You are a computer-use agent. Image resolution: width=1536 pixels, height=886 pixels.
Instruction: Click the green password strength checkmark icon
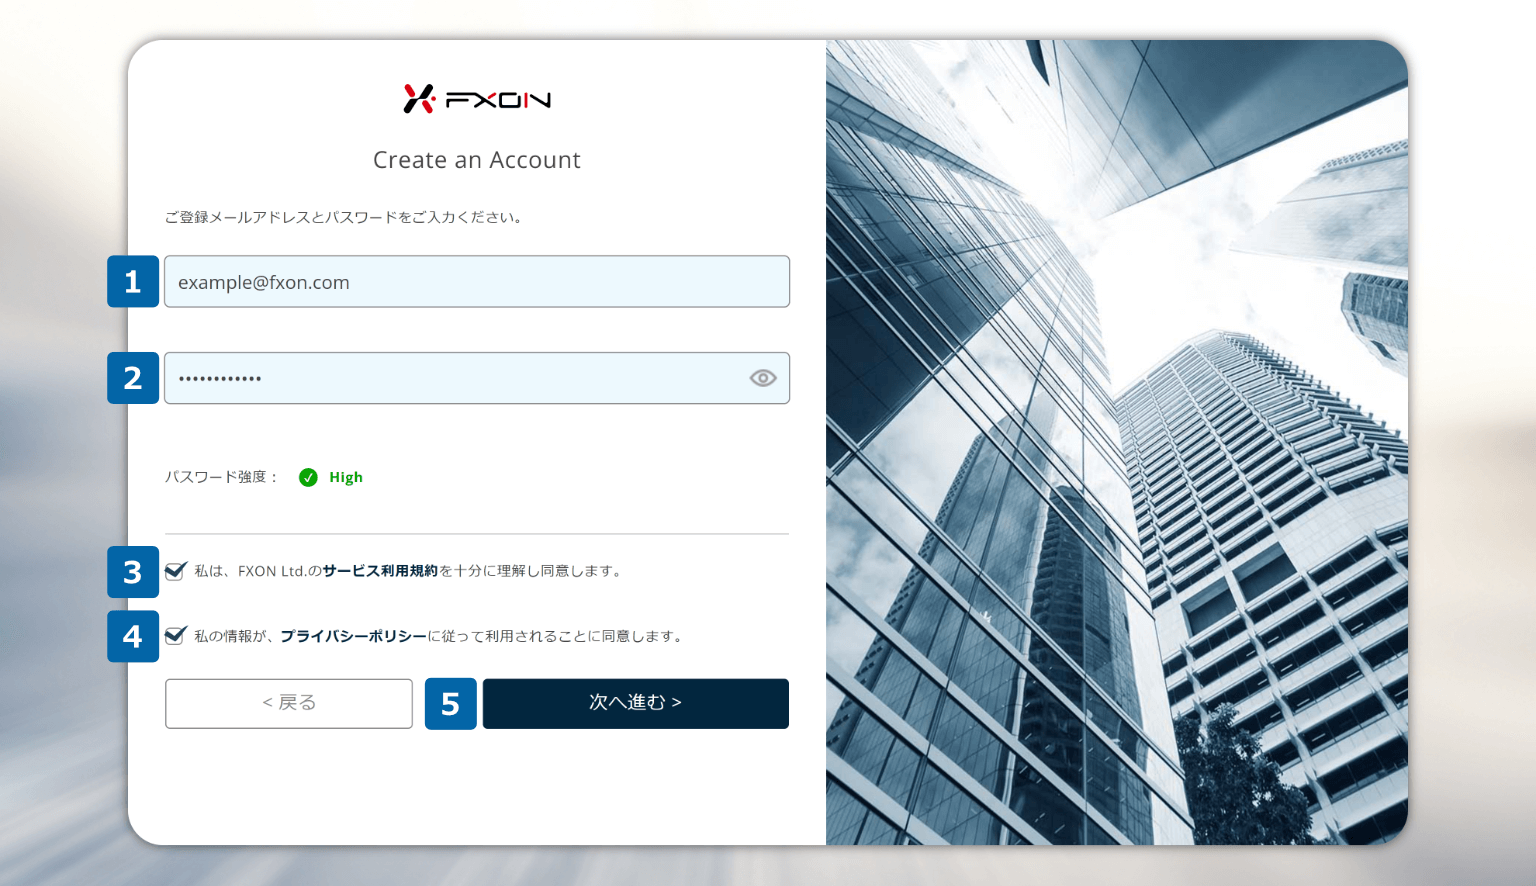coord(308,477)
